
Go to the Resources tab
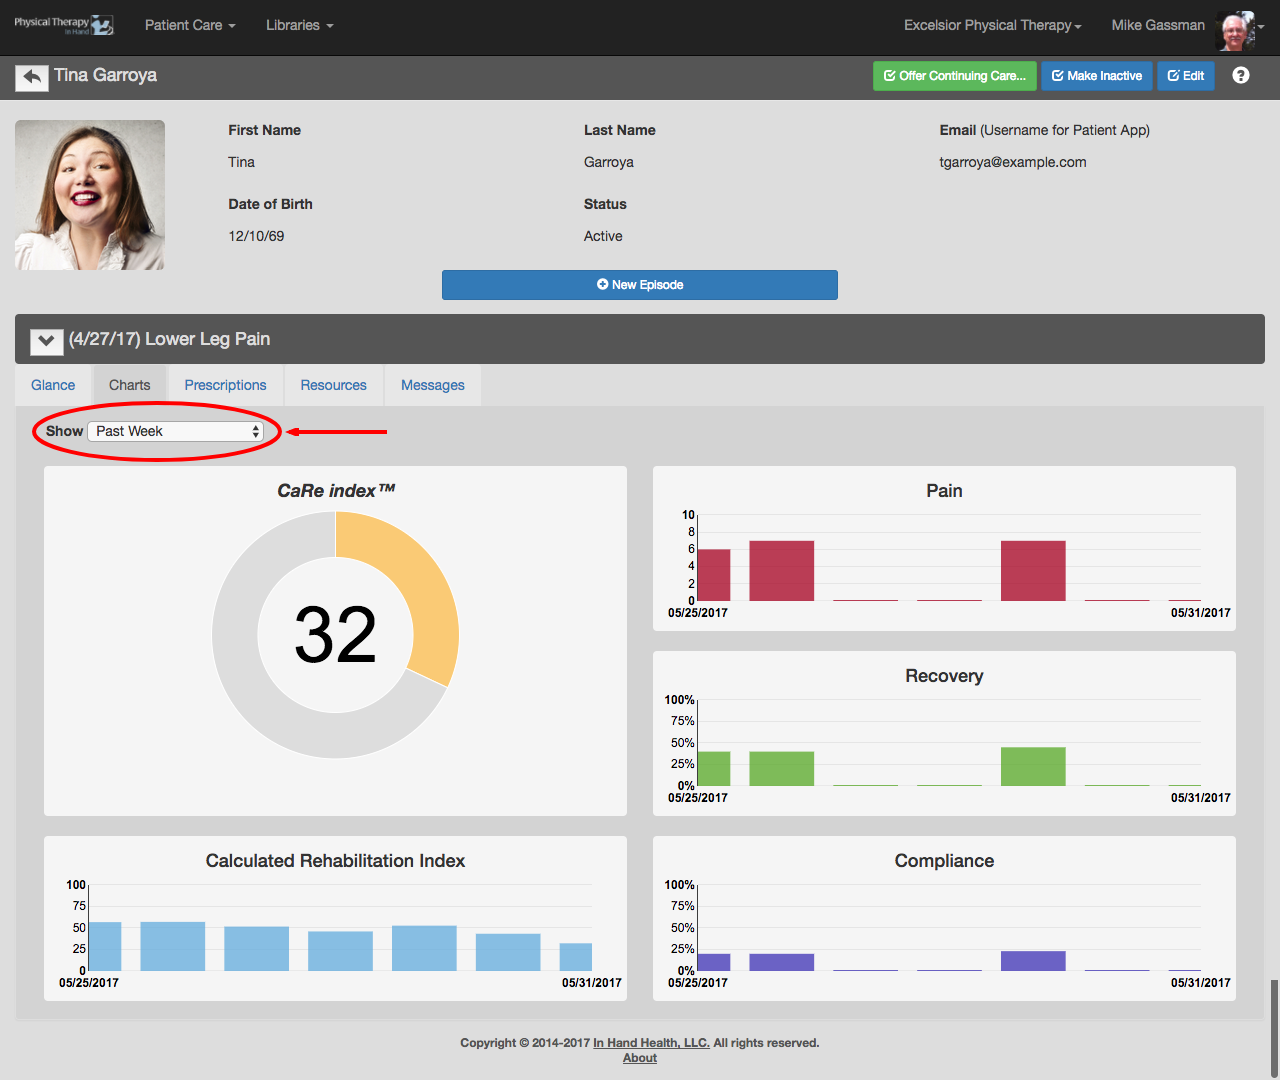(x=333, y=385)
